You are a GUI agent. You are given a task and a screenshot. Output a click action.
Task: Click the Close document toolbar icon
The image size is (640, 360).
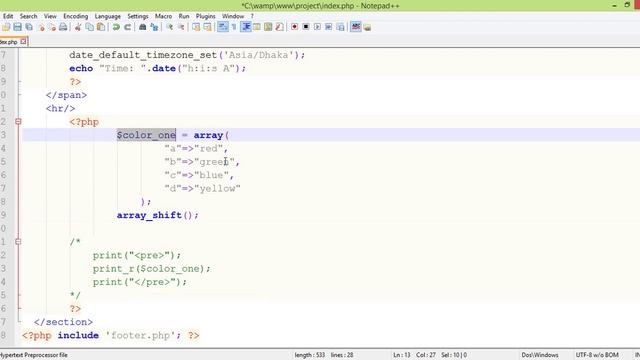[x=41, y=27]
